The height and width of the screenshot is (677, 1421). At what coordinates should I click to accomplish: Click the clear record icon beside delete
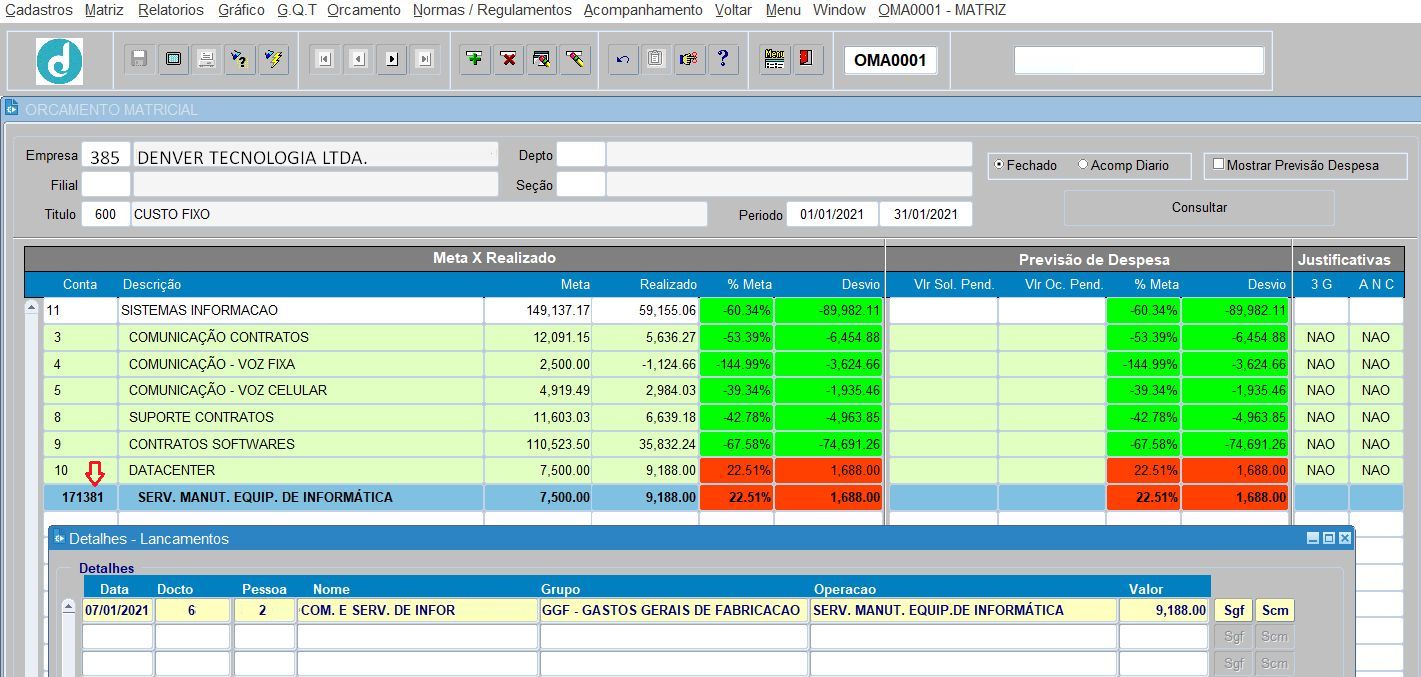pyautogui.click(x=541, y=59)
